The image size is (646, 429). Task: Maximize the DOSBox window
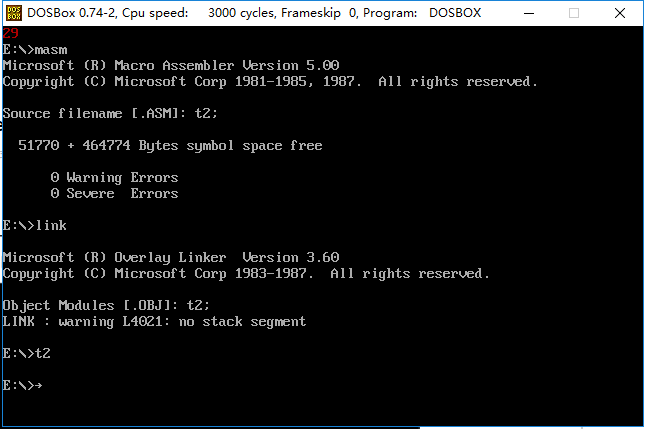click(573, 13)
